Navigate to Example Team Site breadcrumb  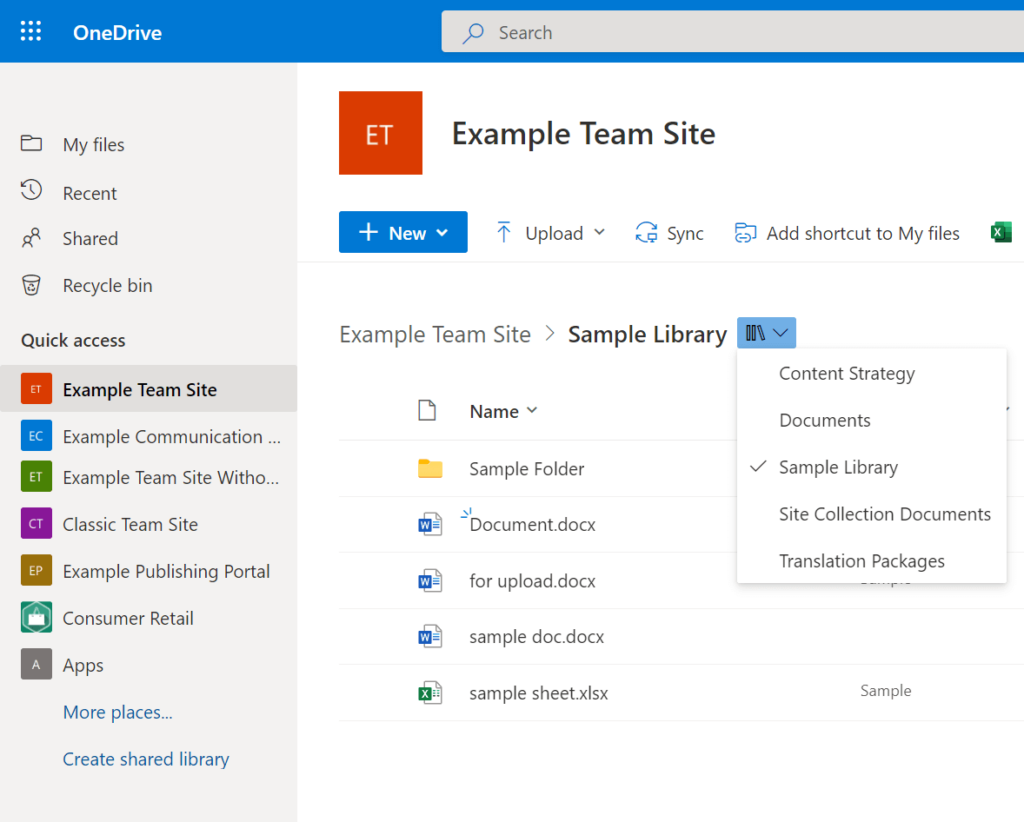[x=435, y=334]
